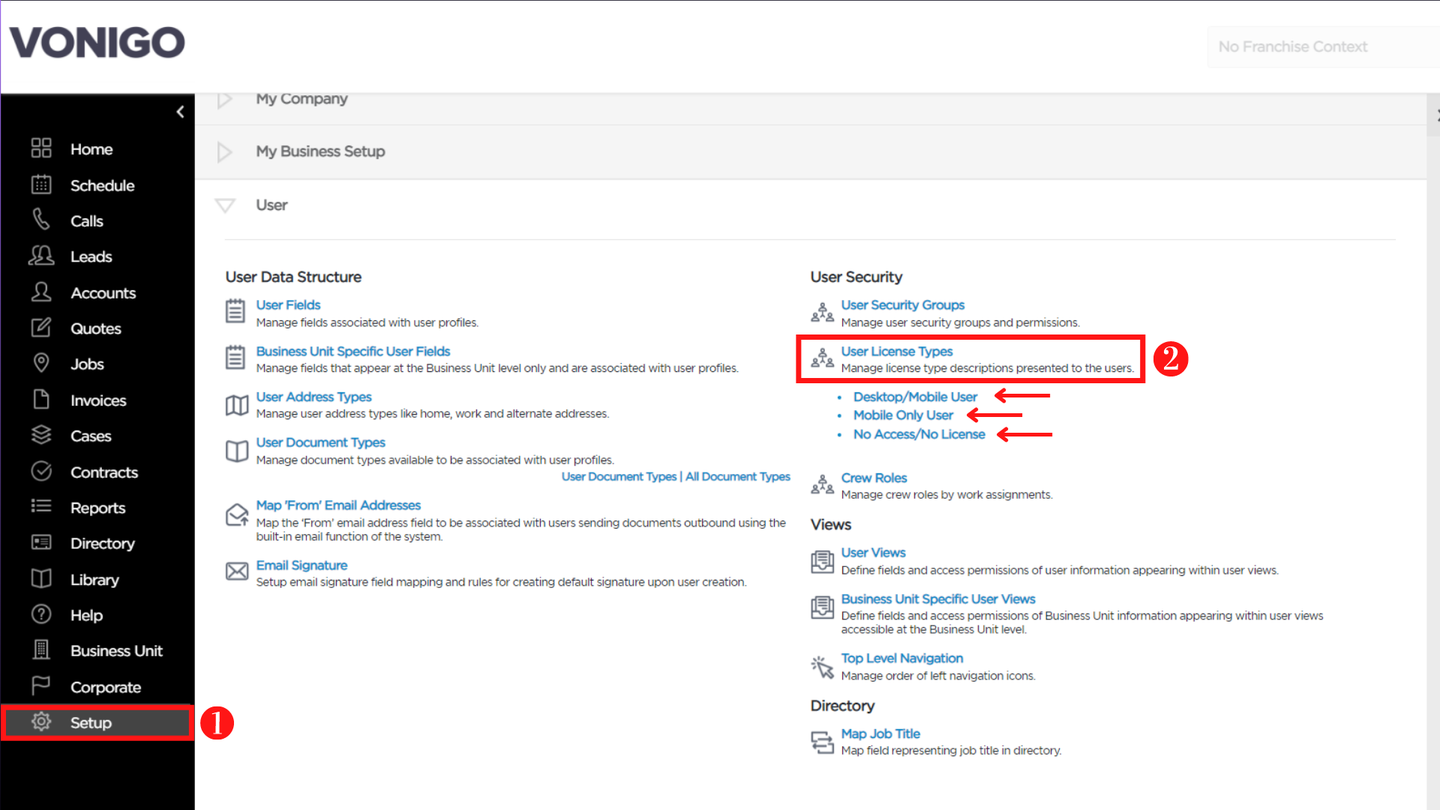Open the Contracts checkmark icon
The height and width of the screenshot is (810, 1440).
(41, 471)
